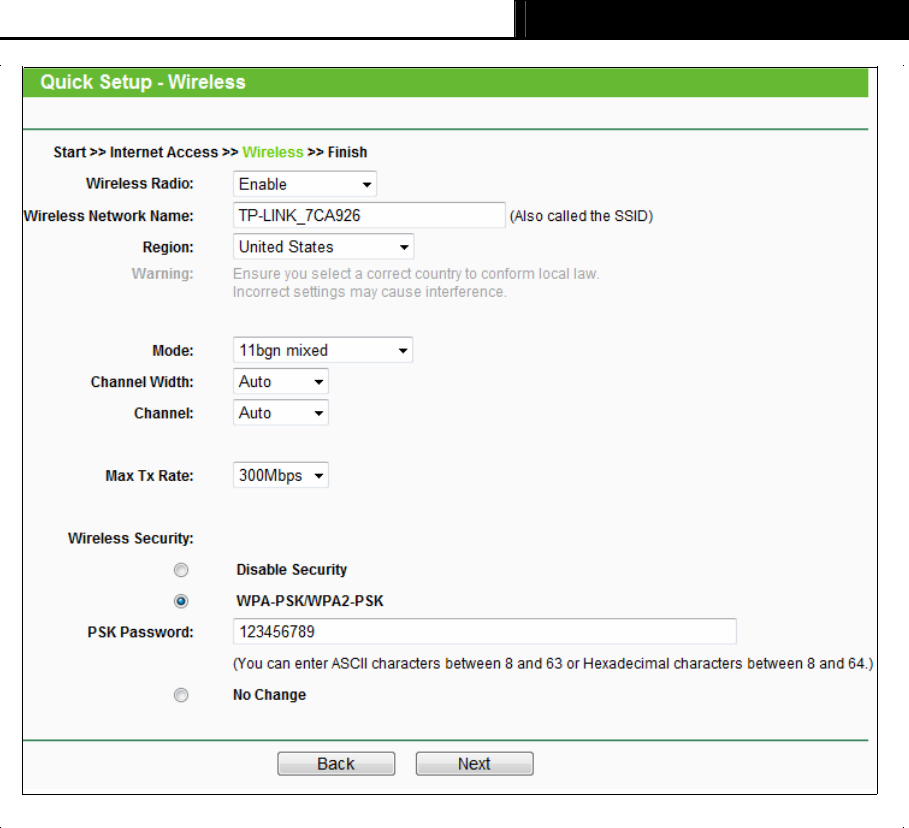This screenshot has height=828, width=909.
Task: Click the Start breadcrumb step
Action: point(70,152)
